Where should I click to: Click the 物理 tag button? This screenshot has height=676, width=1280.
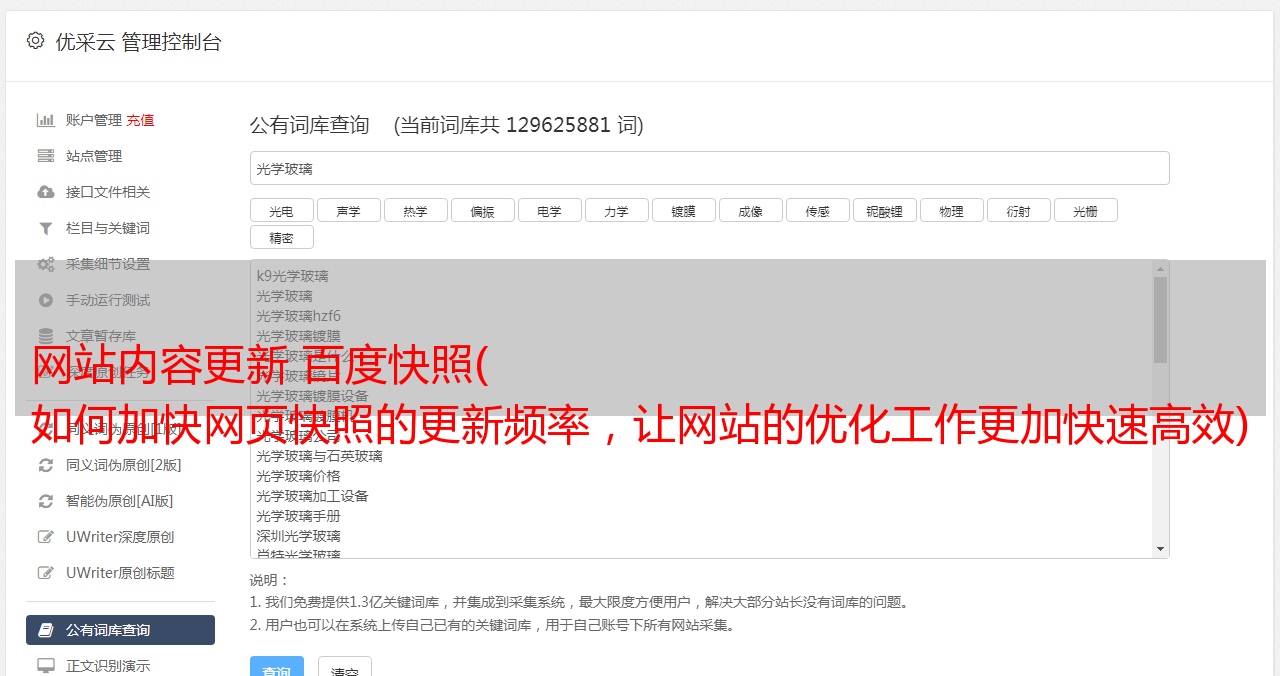(x=951, y=210)
